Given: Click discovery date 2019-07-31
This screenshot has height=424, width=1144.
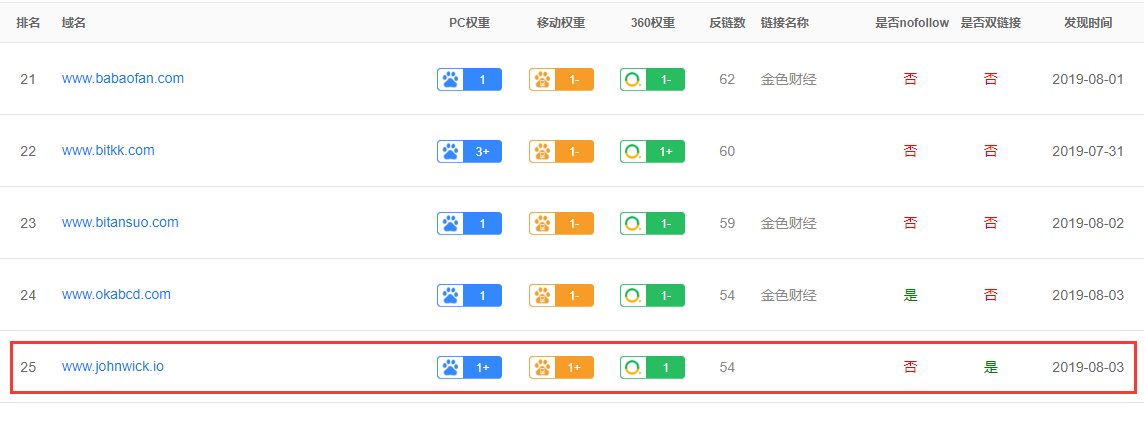Looking at the screenshot, I should tap(1088, 152).
